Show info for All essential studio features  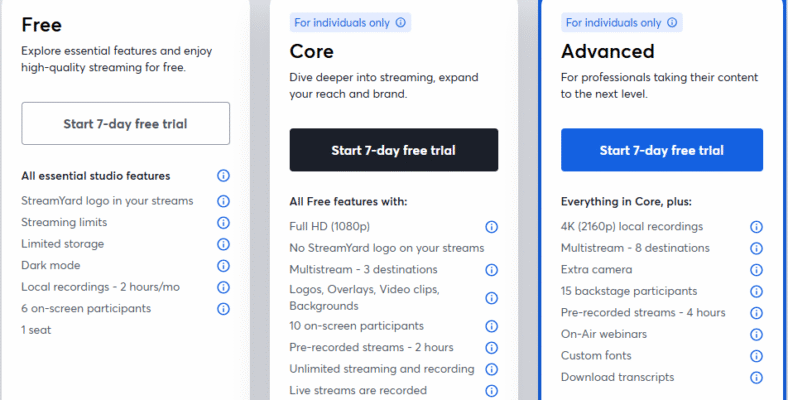[224, 176]
